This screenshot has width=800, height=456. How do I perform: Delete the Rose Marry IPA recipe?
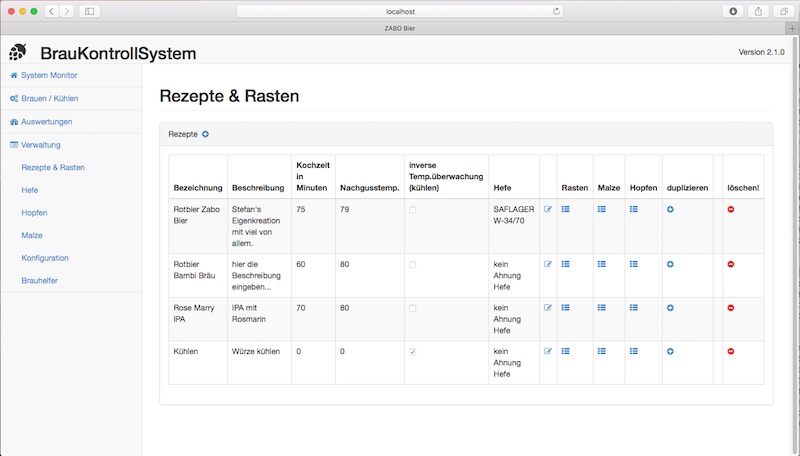[731, 308]
